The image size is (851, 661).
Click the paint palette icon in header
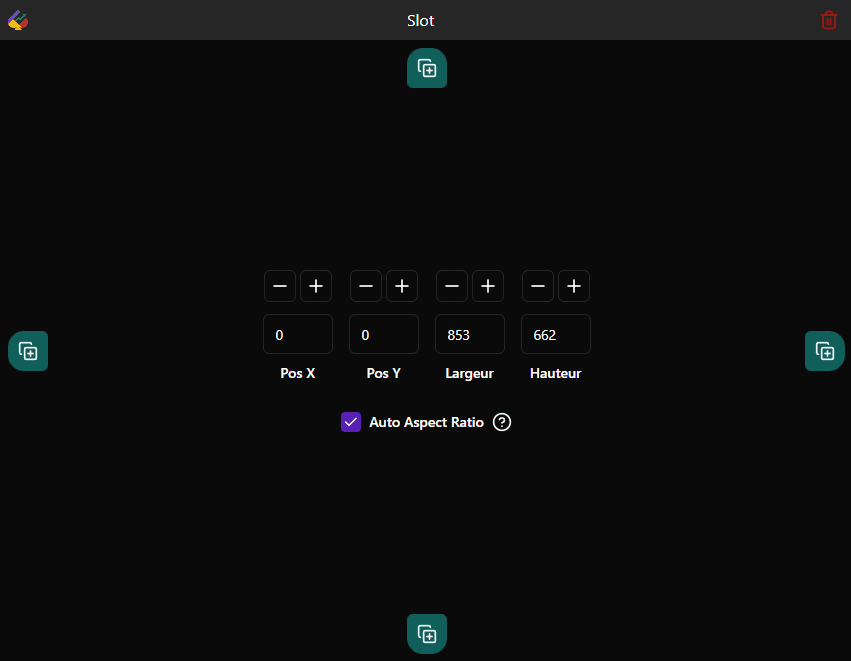coord(18,20)
